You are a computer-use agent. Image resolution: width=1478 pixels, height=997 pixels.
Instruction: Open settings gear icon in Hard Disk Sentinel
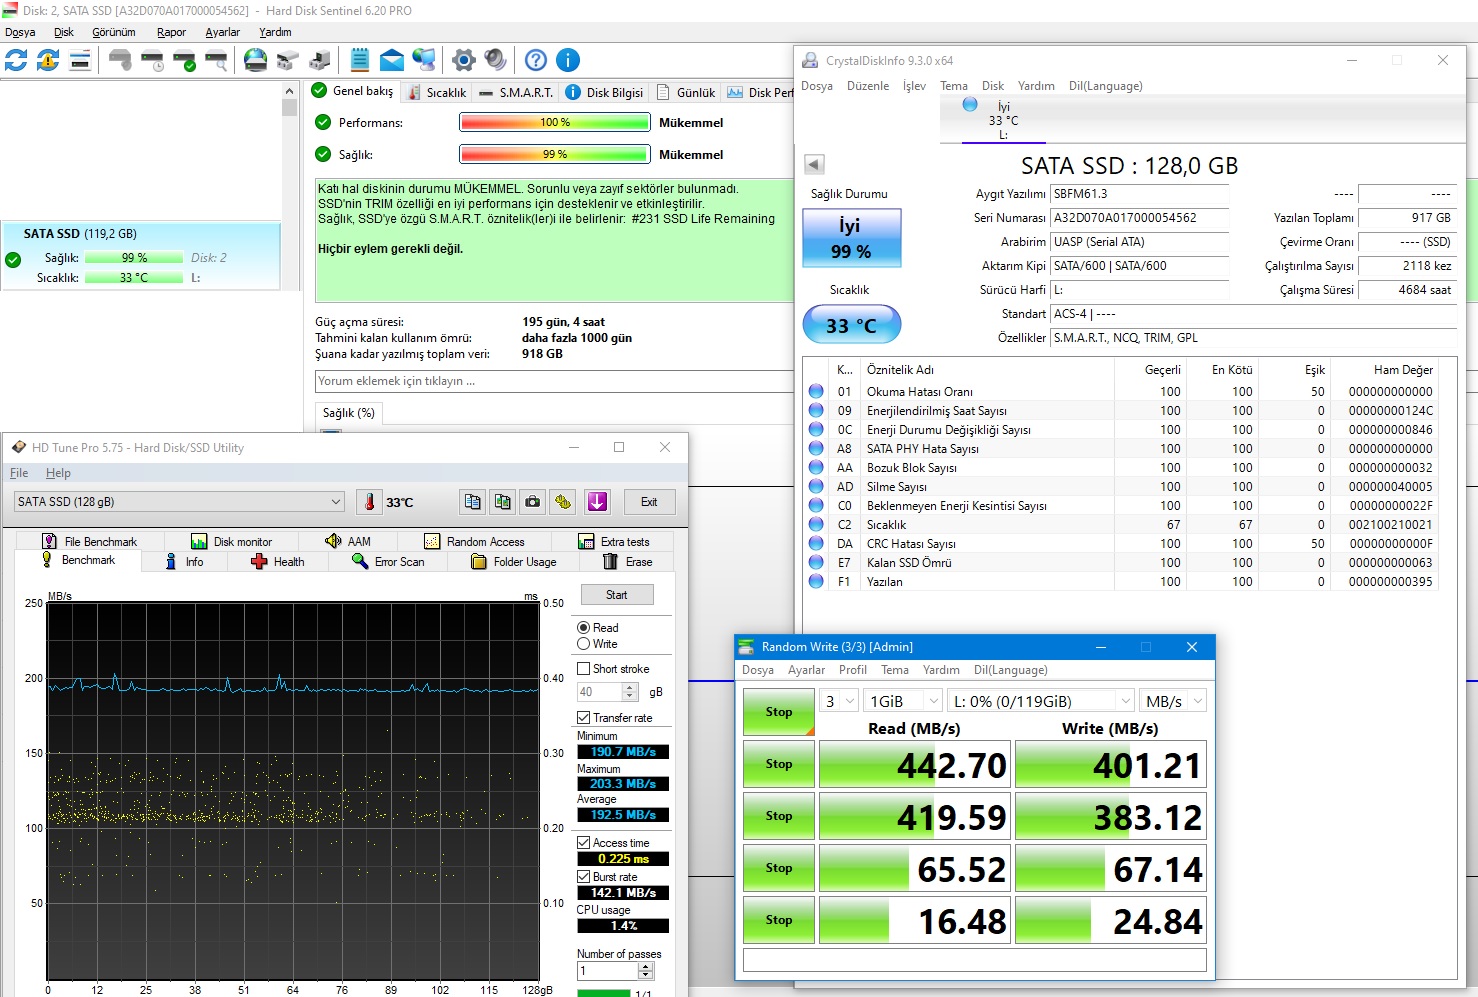click(x=464, y=60)
